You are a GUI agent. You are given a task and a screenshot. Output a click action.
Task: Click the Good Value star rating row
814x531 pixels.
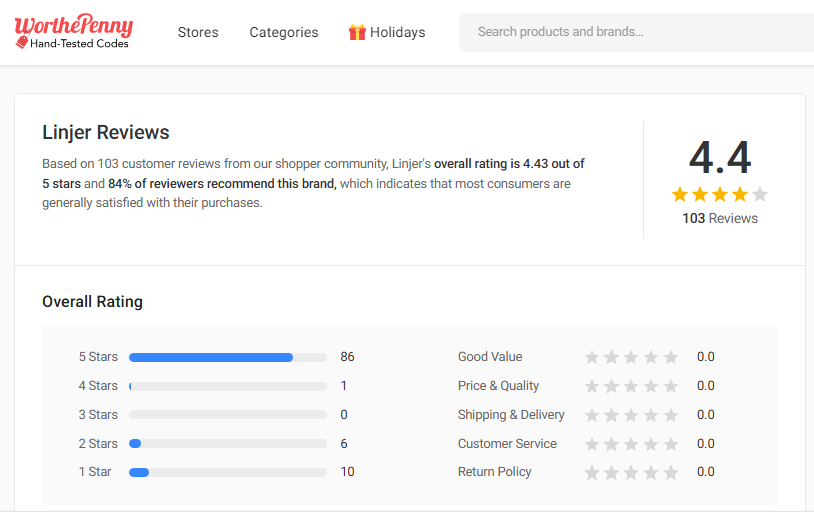[x=631, y=357]
